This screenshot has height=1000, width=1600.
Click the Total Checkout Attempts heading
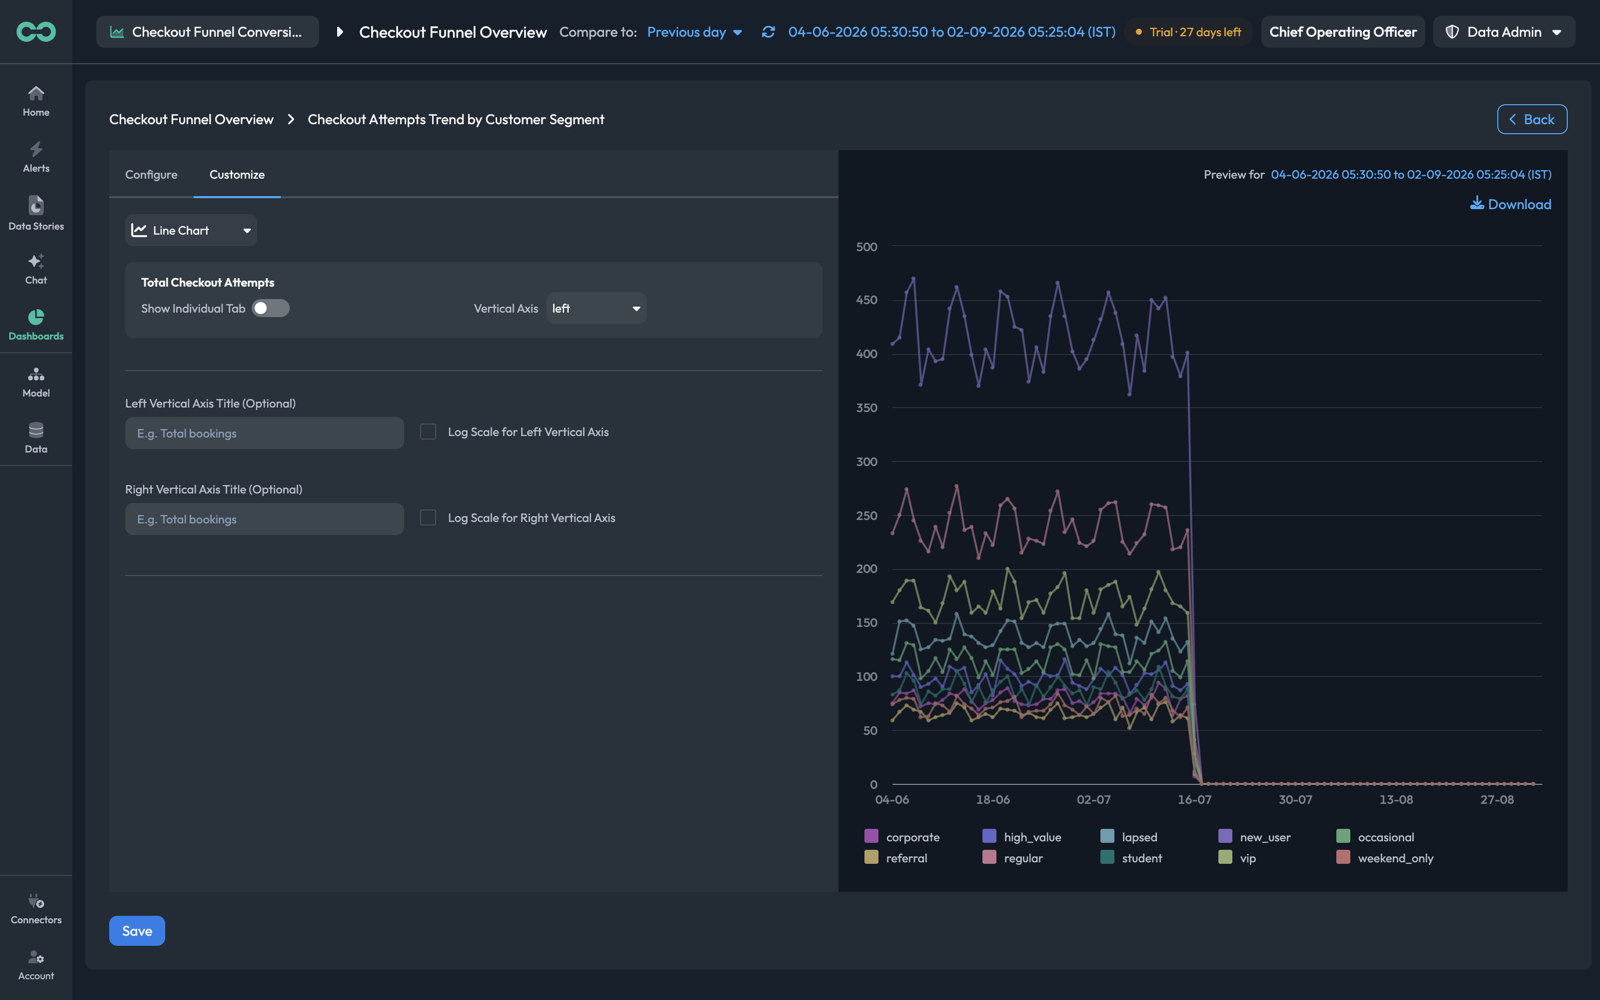pyautogui.click(x=207, y=282)
